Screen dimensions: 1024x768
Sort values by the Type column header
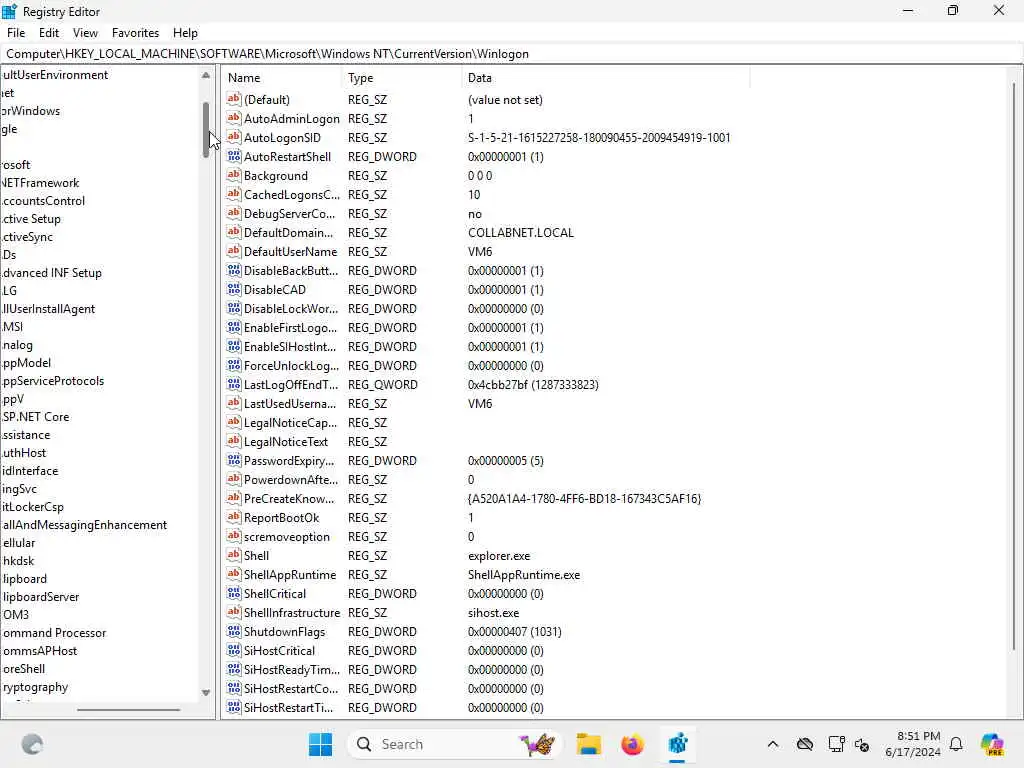pyautogui.click(x=401, y=78)
